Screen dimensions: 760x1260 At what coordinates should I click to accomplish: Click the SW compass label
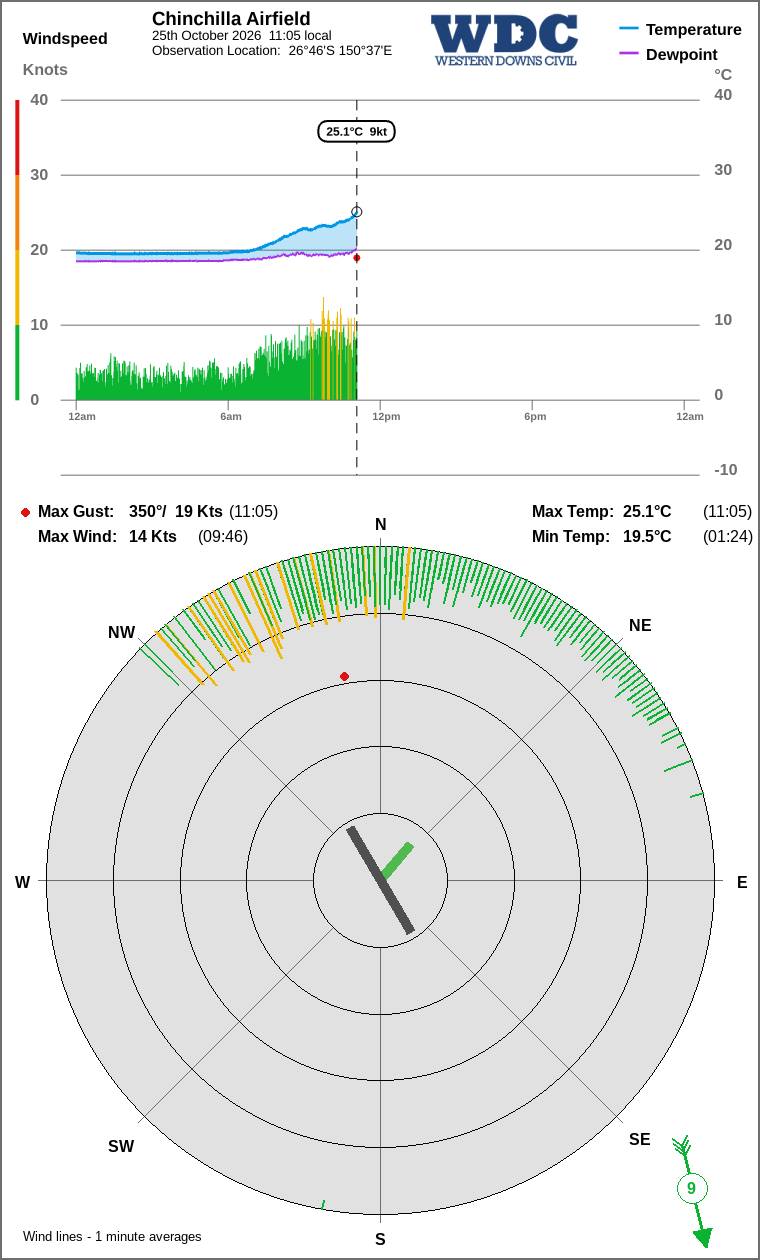click(x=121, y=1147)
